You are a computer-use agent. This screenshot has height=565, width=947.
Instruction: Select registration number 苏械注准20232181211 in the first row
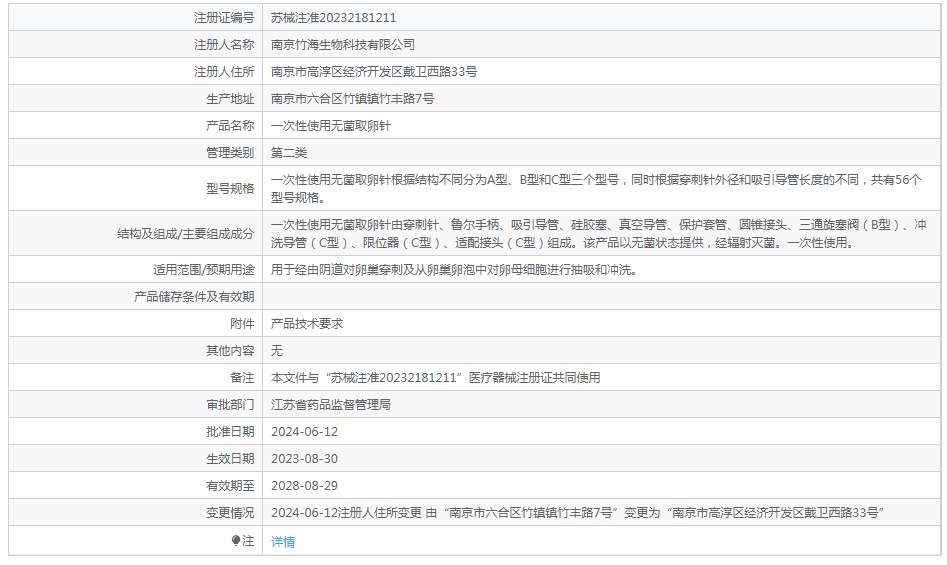tap(333, 18)
